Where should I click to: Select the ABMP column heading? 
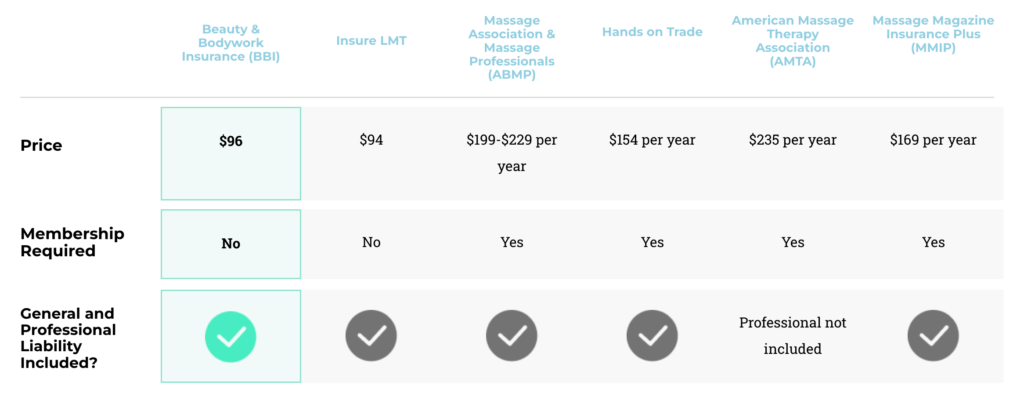point(511,48)
